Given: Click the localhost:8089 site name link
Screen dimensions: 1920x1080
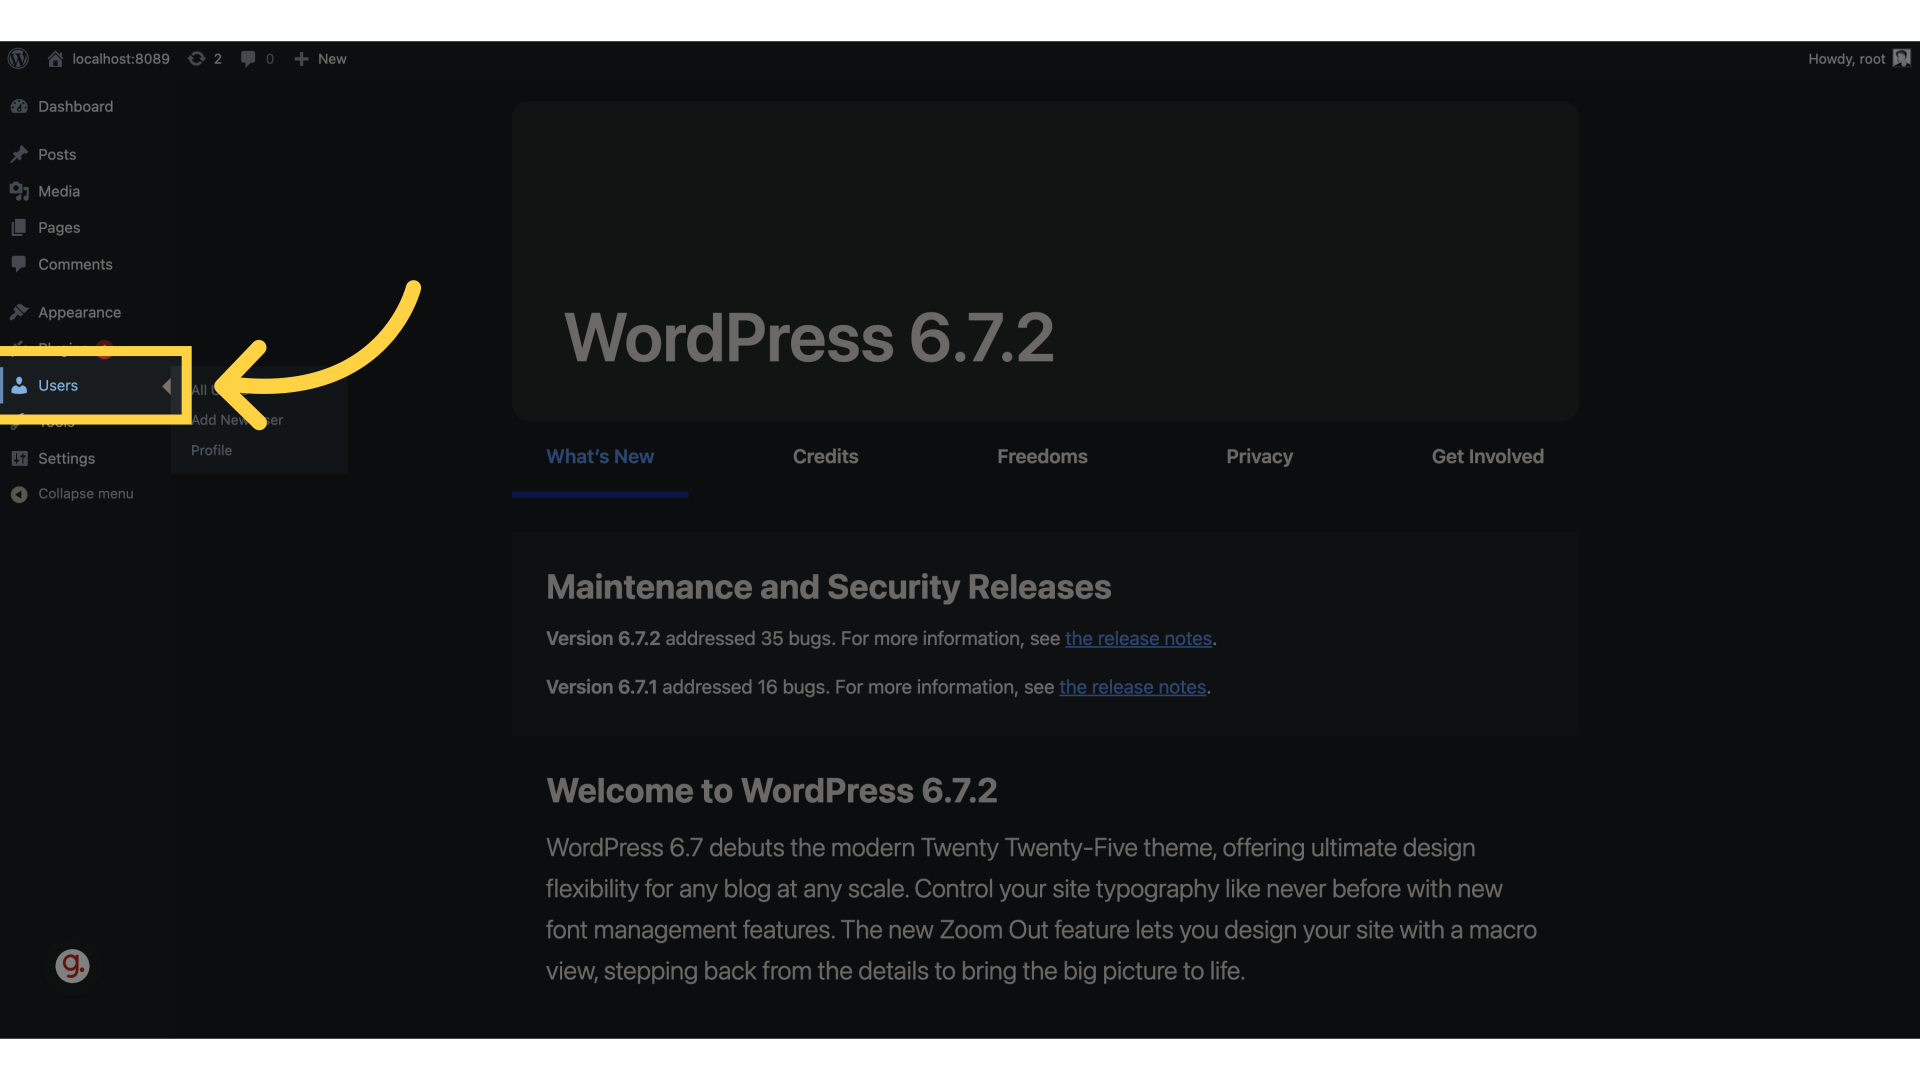Looking at the screenshot, I should 121,59.
